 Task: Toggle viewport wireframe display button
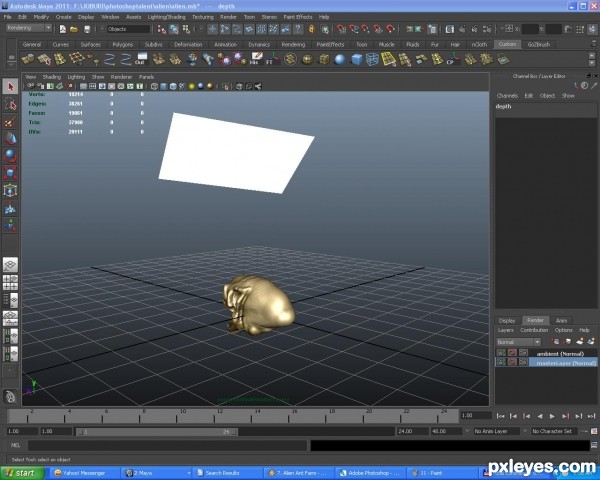pos(154,87)
